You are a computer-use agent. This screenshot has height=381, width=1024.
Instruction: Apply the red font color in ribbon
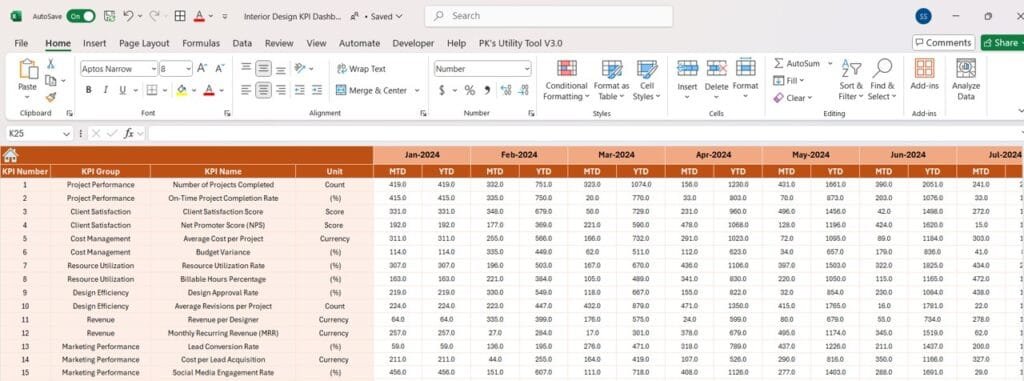pyautogui.click(x=209, y=90)
